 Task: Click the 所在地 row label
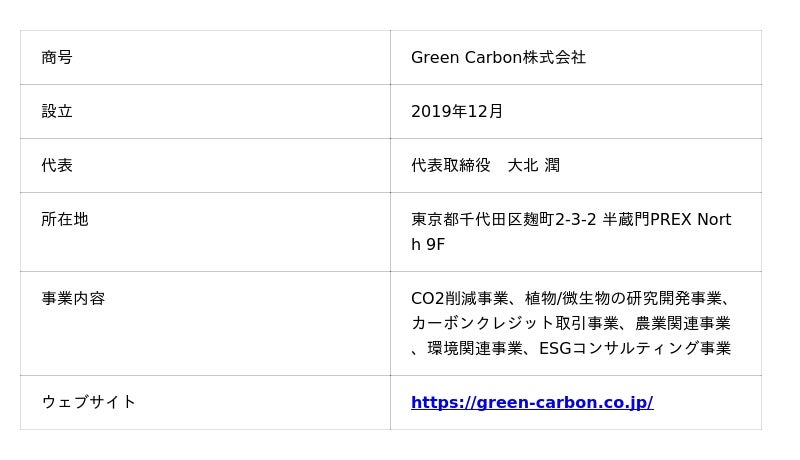(x=65, y=219)
